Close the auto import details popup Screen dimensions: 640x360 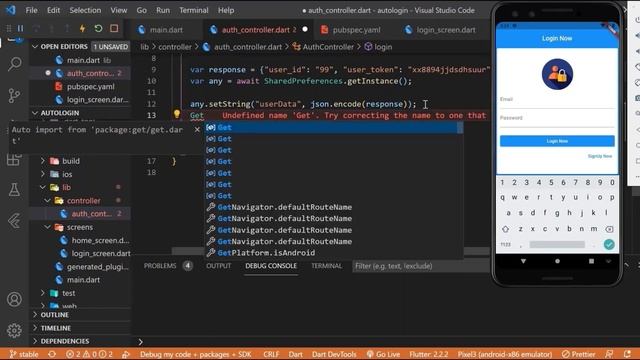[197, 129]
